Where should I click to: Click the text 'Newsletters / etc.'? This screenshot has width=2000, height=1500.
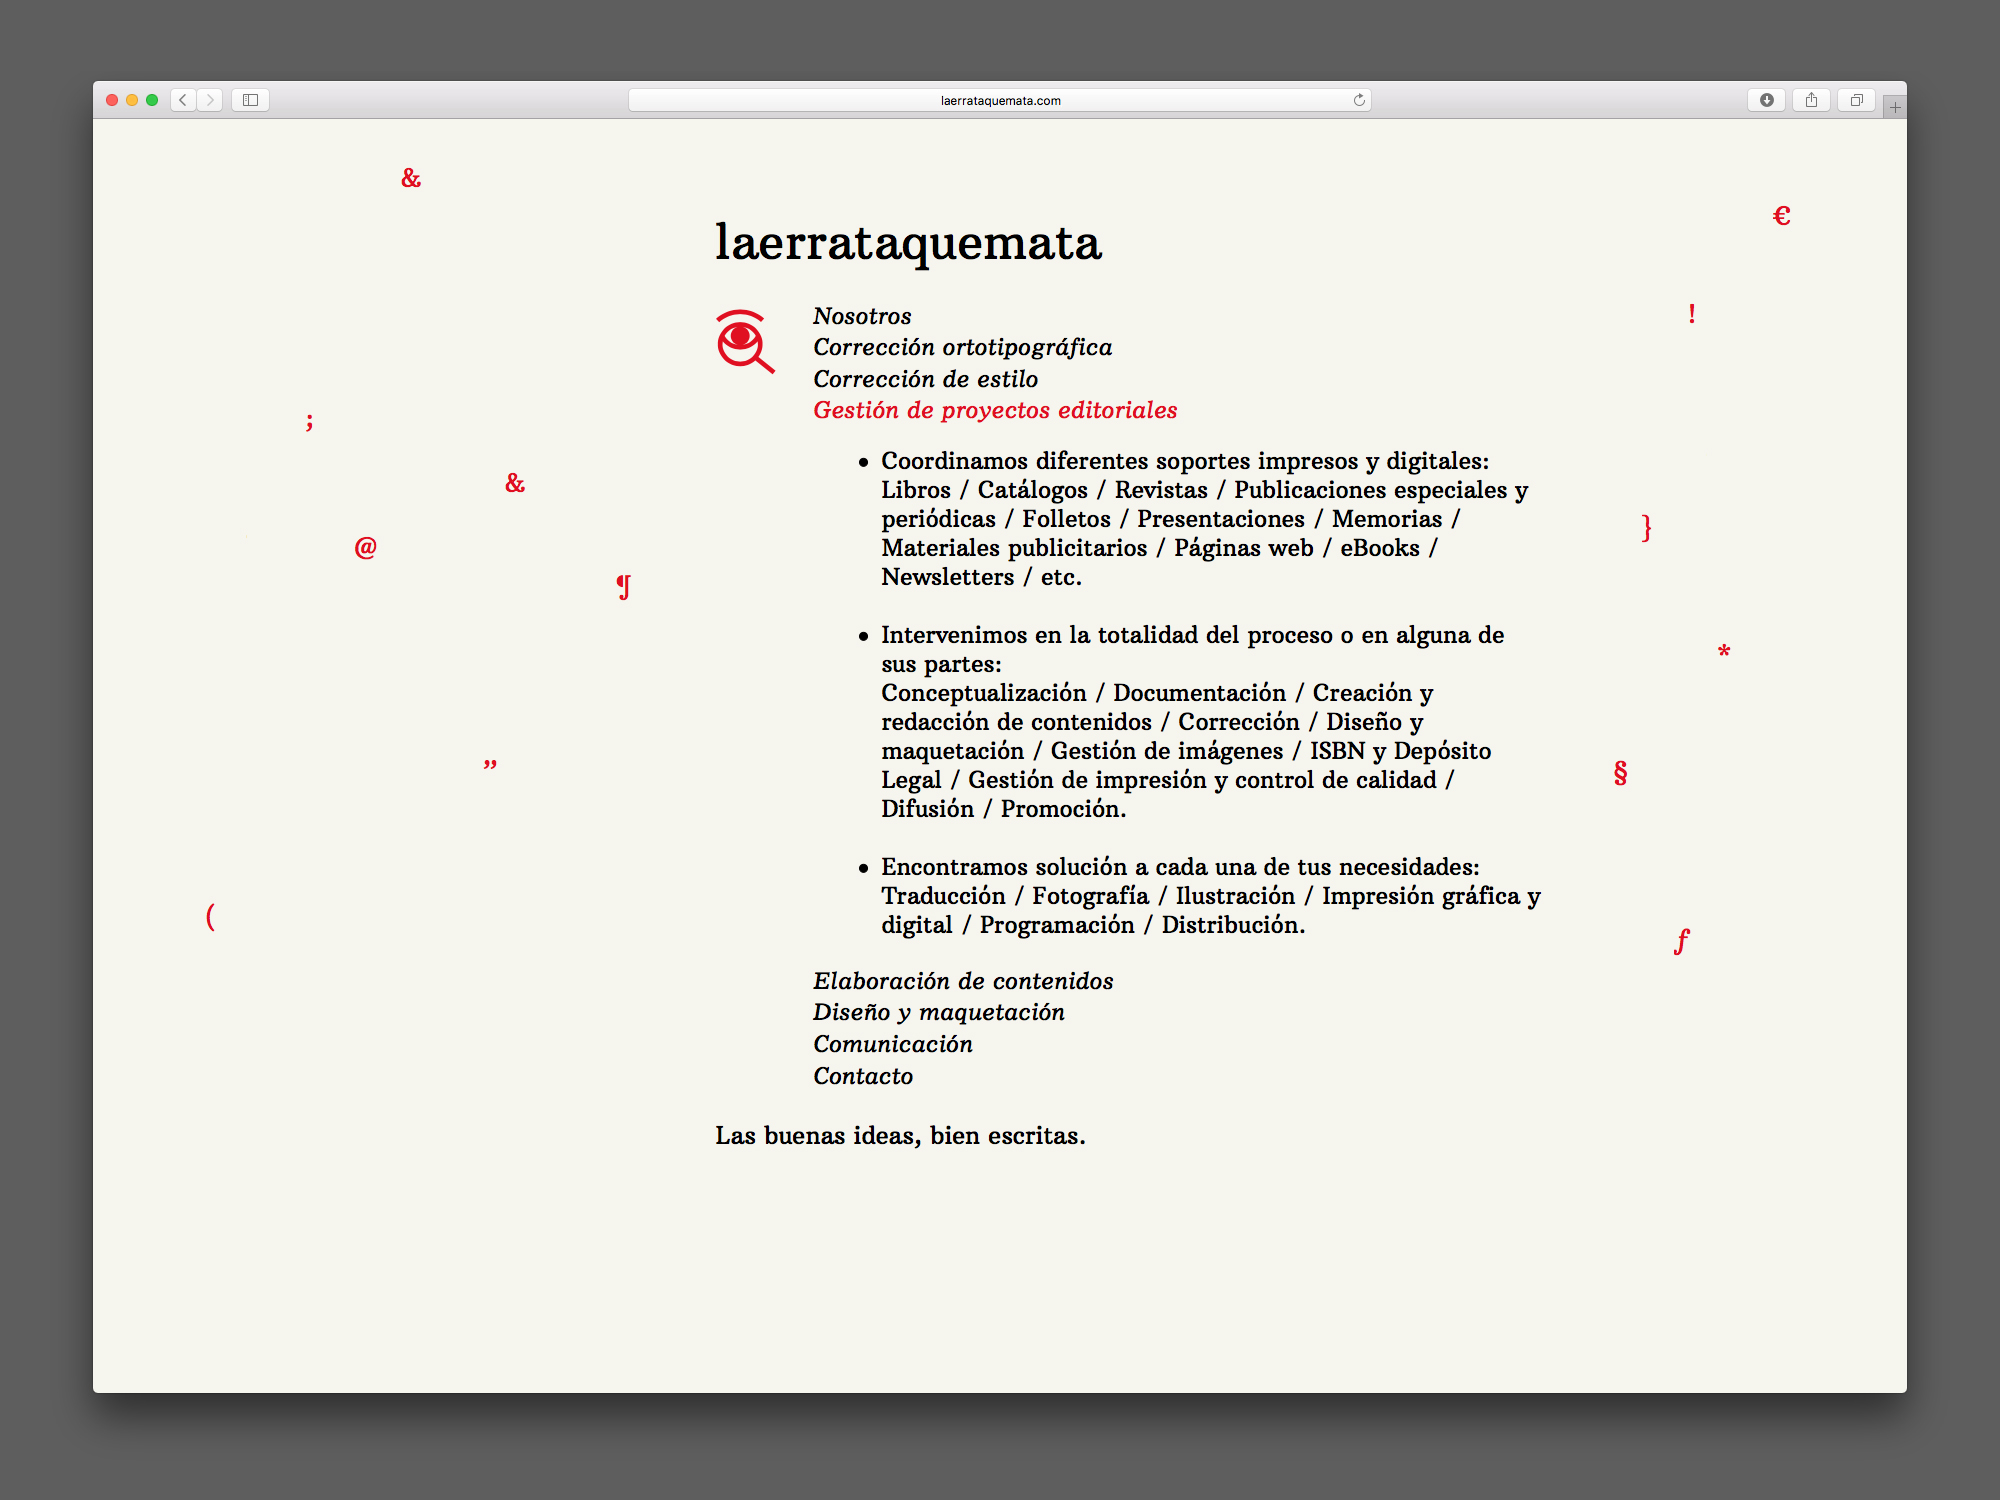pos(981,577)
